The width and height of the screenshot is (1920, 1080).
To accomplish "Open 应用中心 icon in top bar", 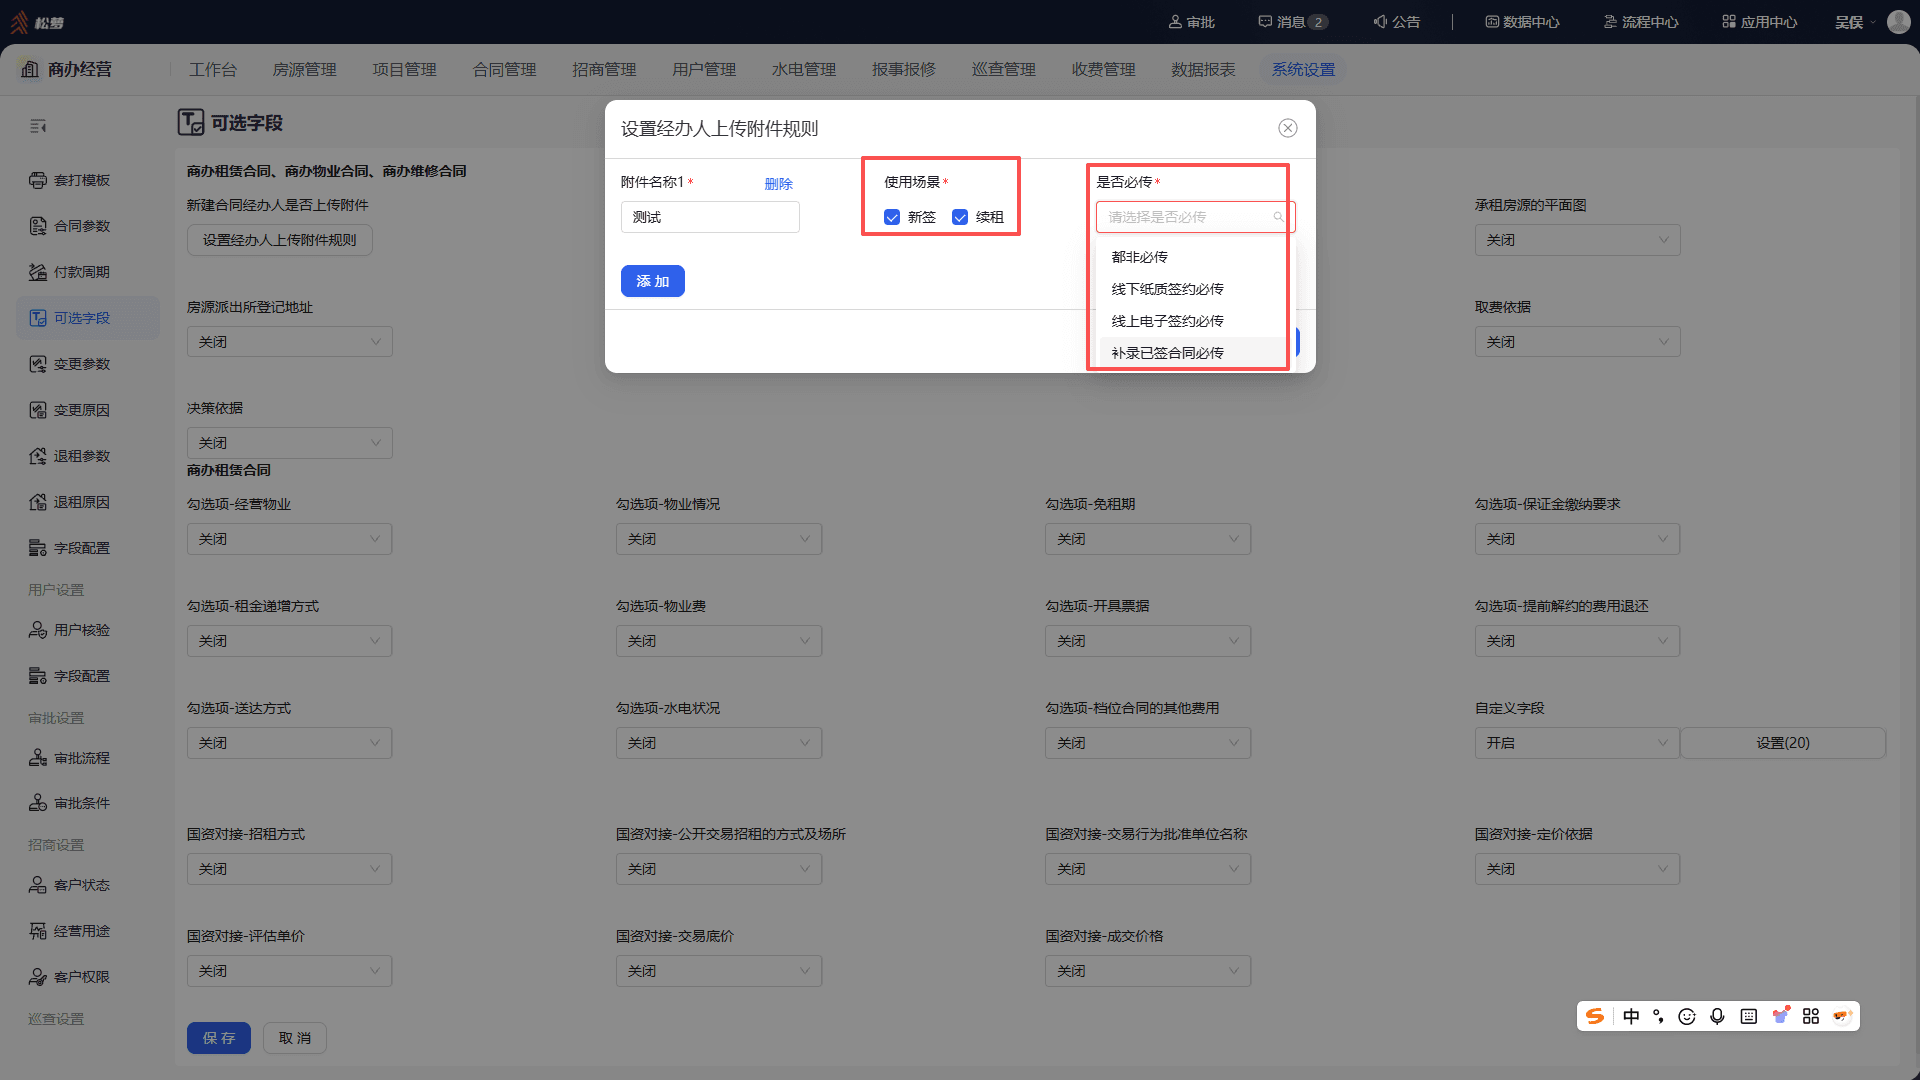I will (x=1729, y=22).
